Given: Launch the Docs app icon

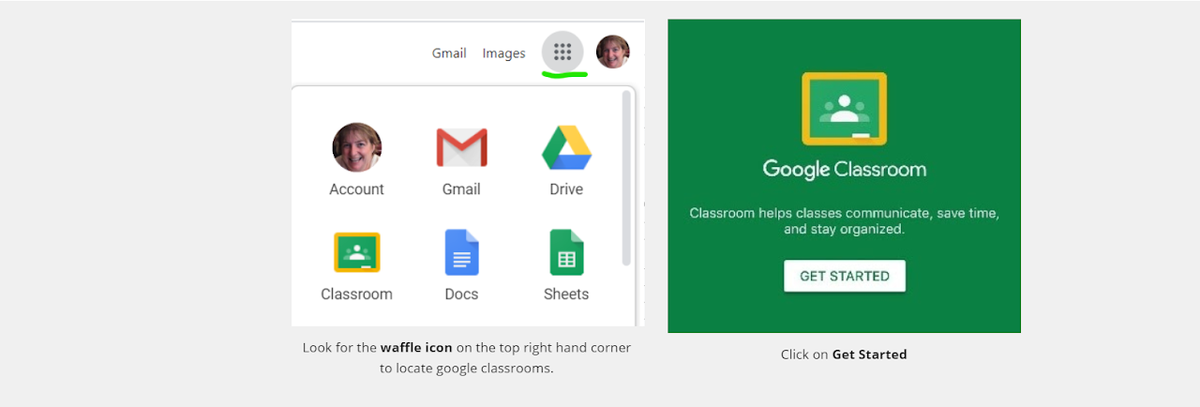Looking at the screenshot, I should point(461,252).
